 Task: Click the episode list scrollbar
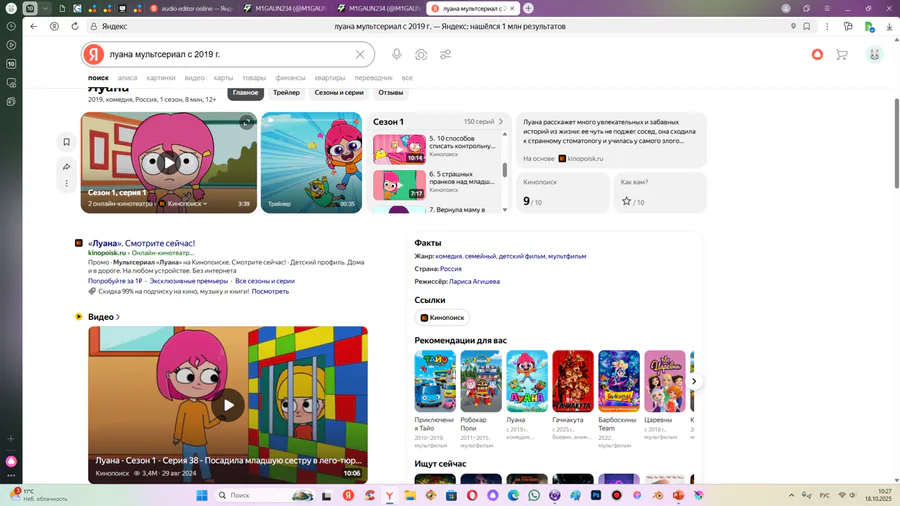(x=505, y=170)
